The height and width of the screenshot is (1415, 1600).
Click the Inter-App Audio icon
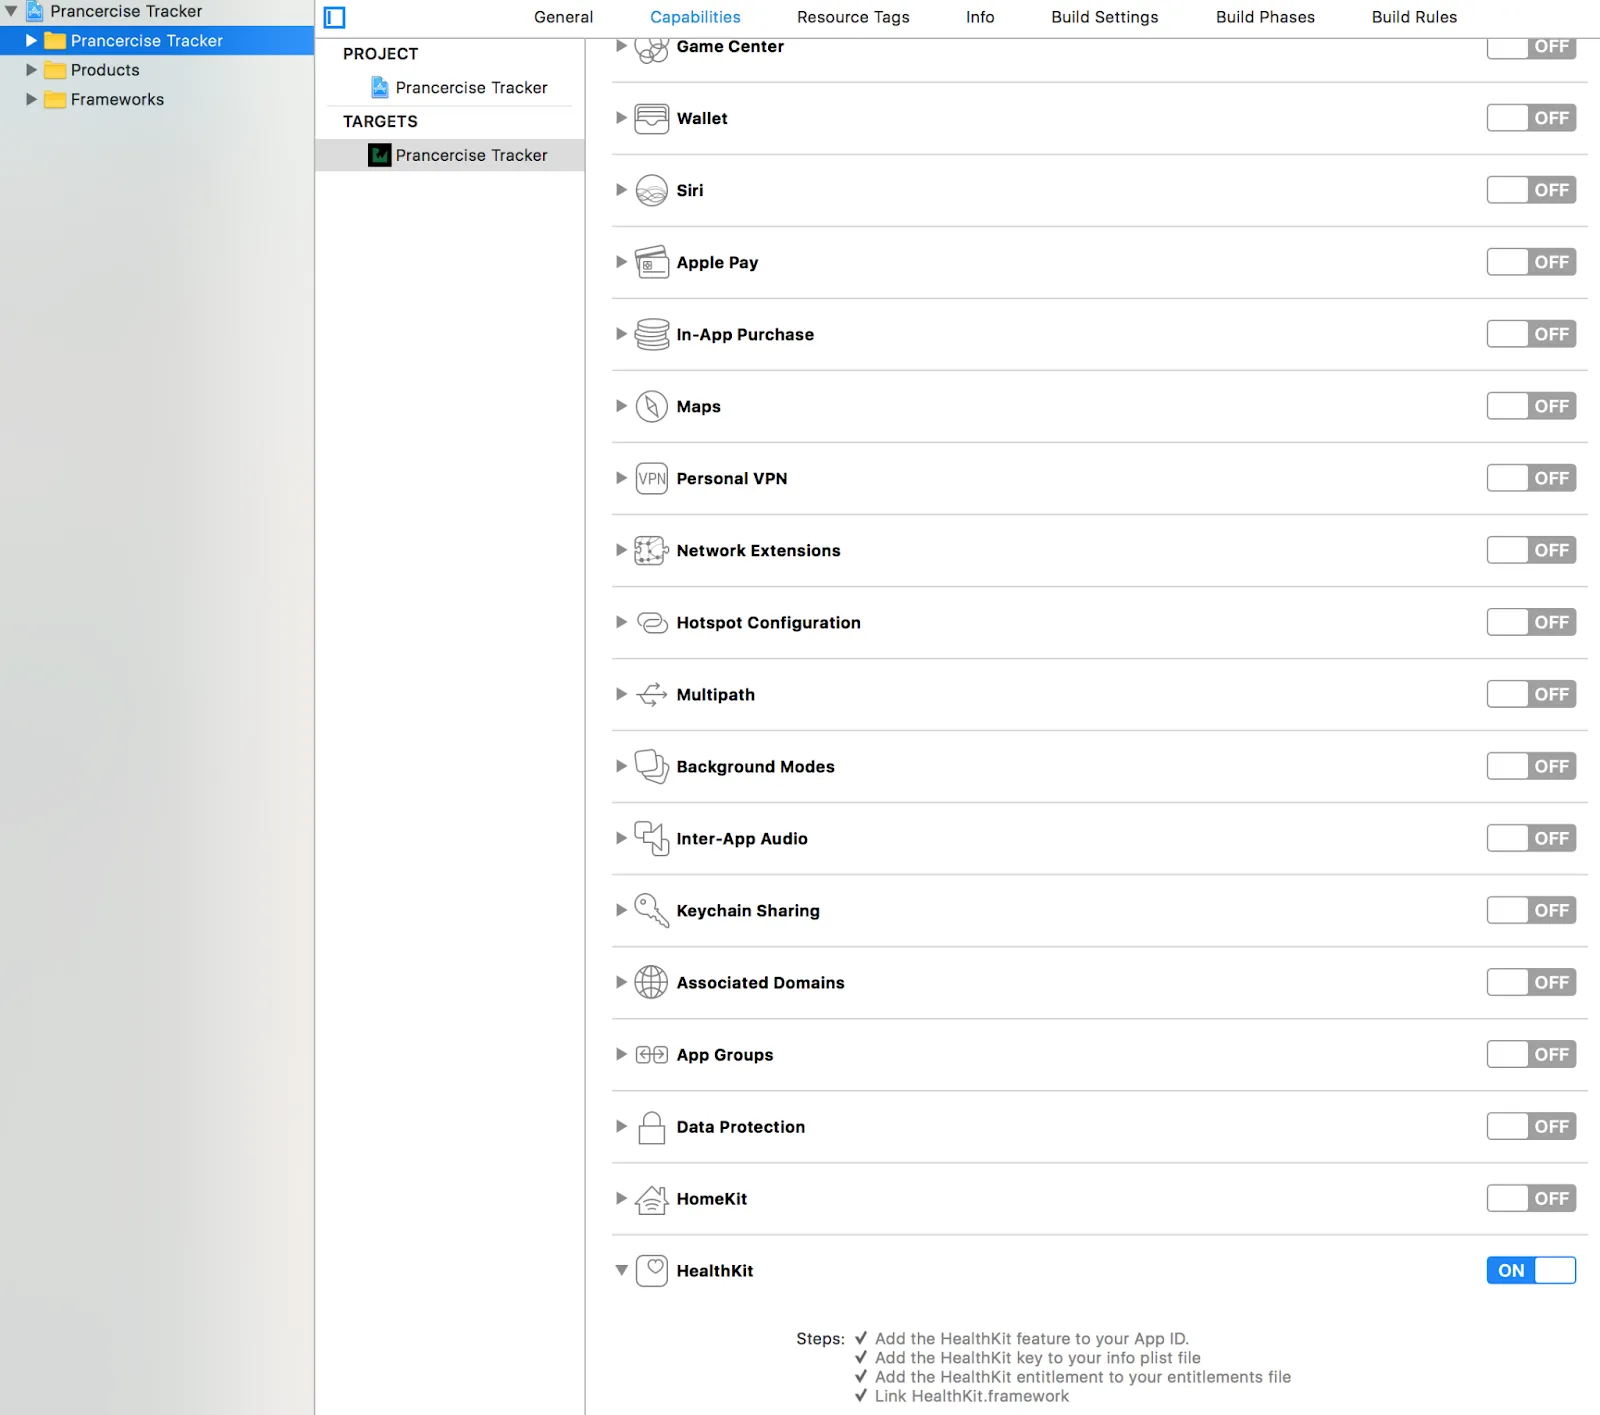pyautogui.click(x=652, y=838)
